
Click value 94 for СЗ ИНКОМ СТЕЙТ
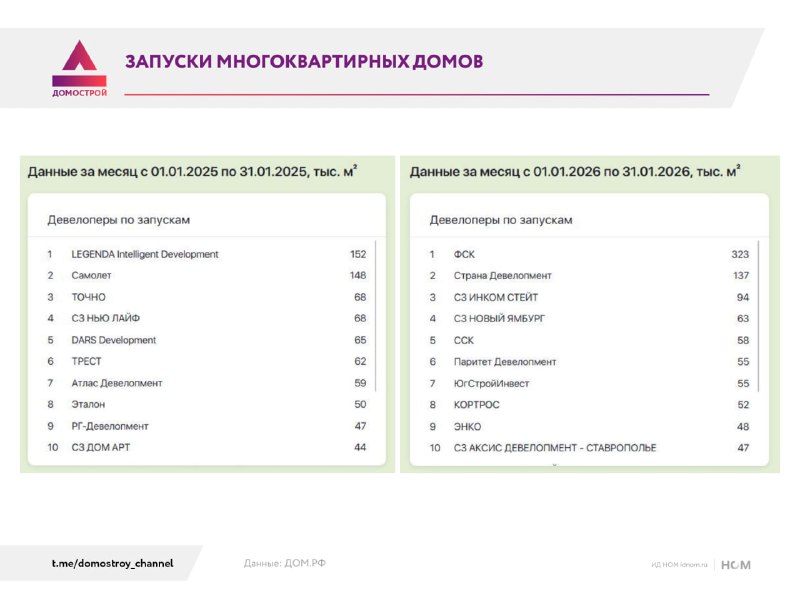pyautogui.click(x=743, y=297)
